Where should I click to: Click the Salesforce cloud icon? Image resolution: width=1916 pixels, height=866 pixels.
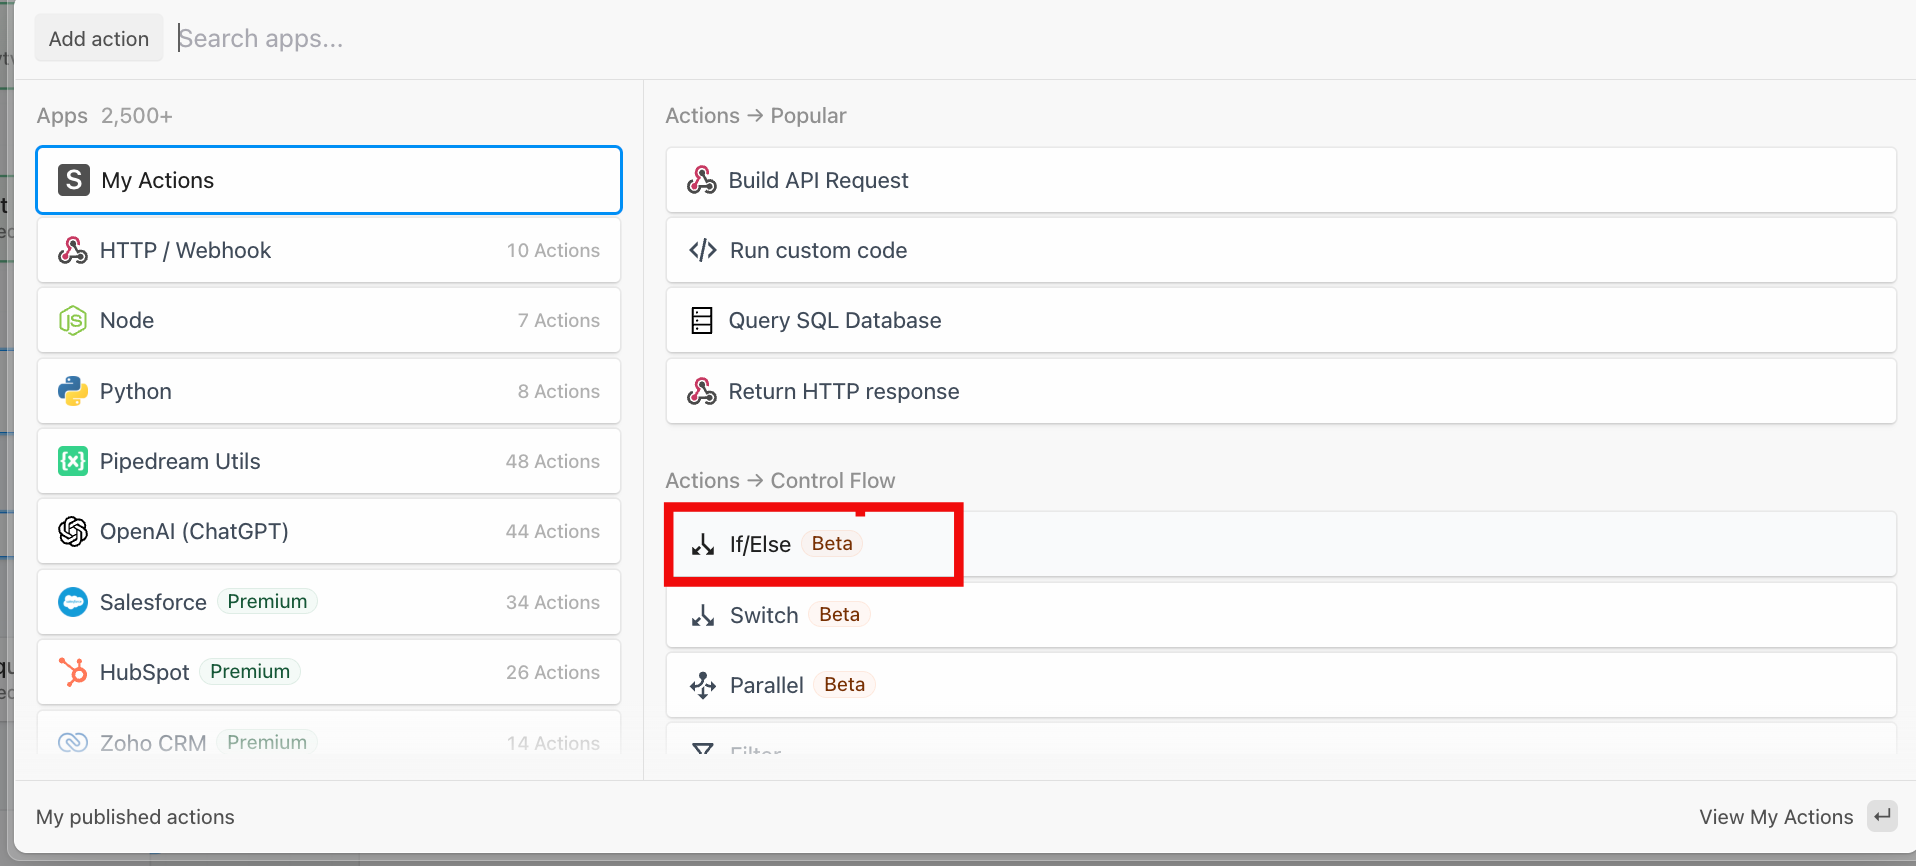coord(73,602)
